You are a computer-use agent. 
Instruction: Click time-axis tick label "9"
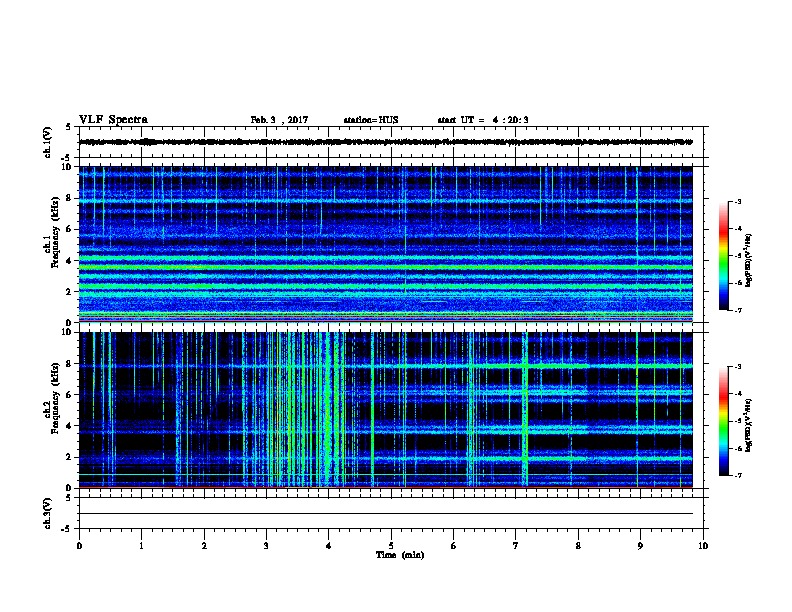[640, 546]
